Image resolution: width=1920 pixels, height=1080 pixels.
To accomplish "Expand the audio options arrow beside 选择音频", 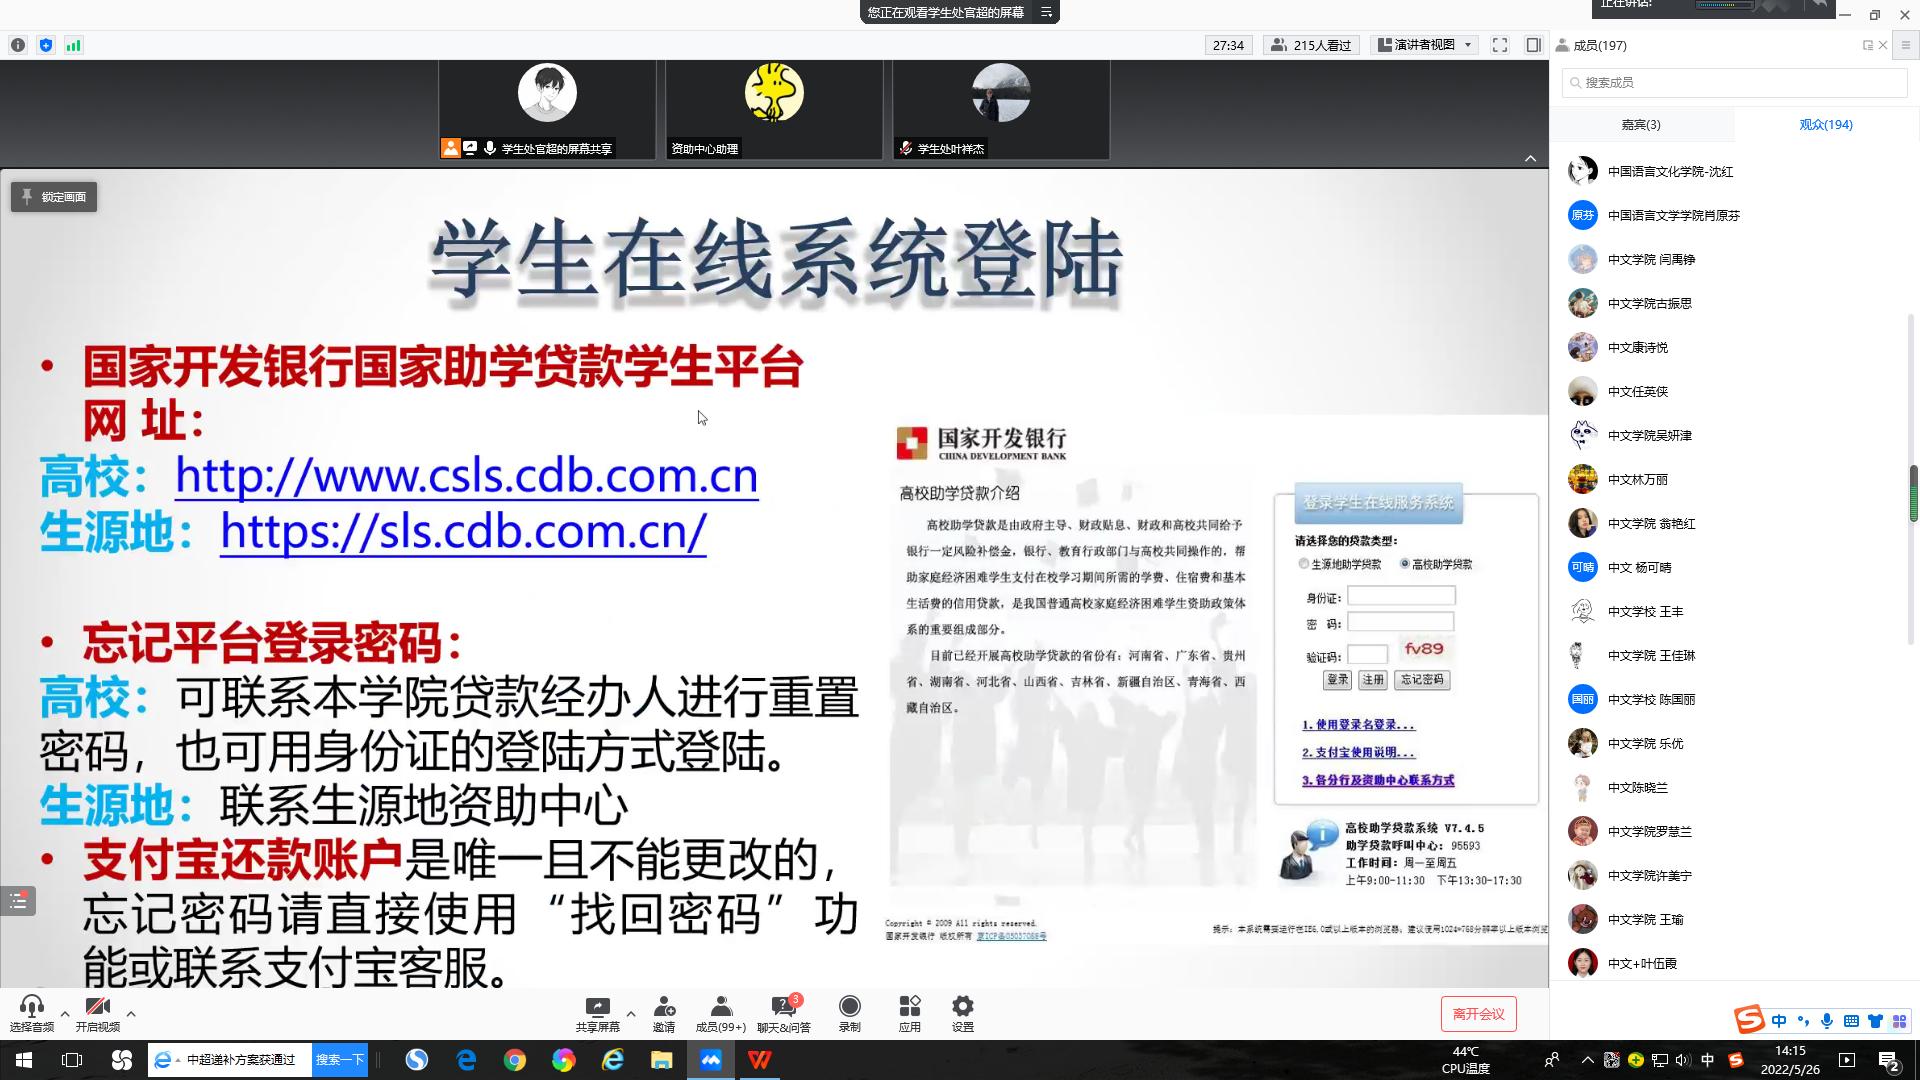I will [x=65, y=1014].
